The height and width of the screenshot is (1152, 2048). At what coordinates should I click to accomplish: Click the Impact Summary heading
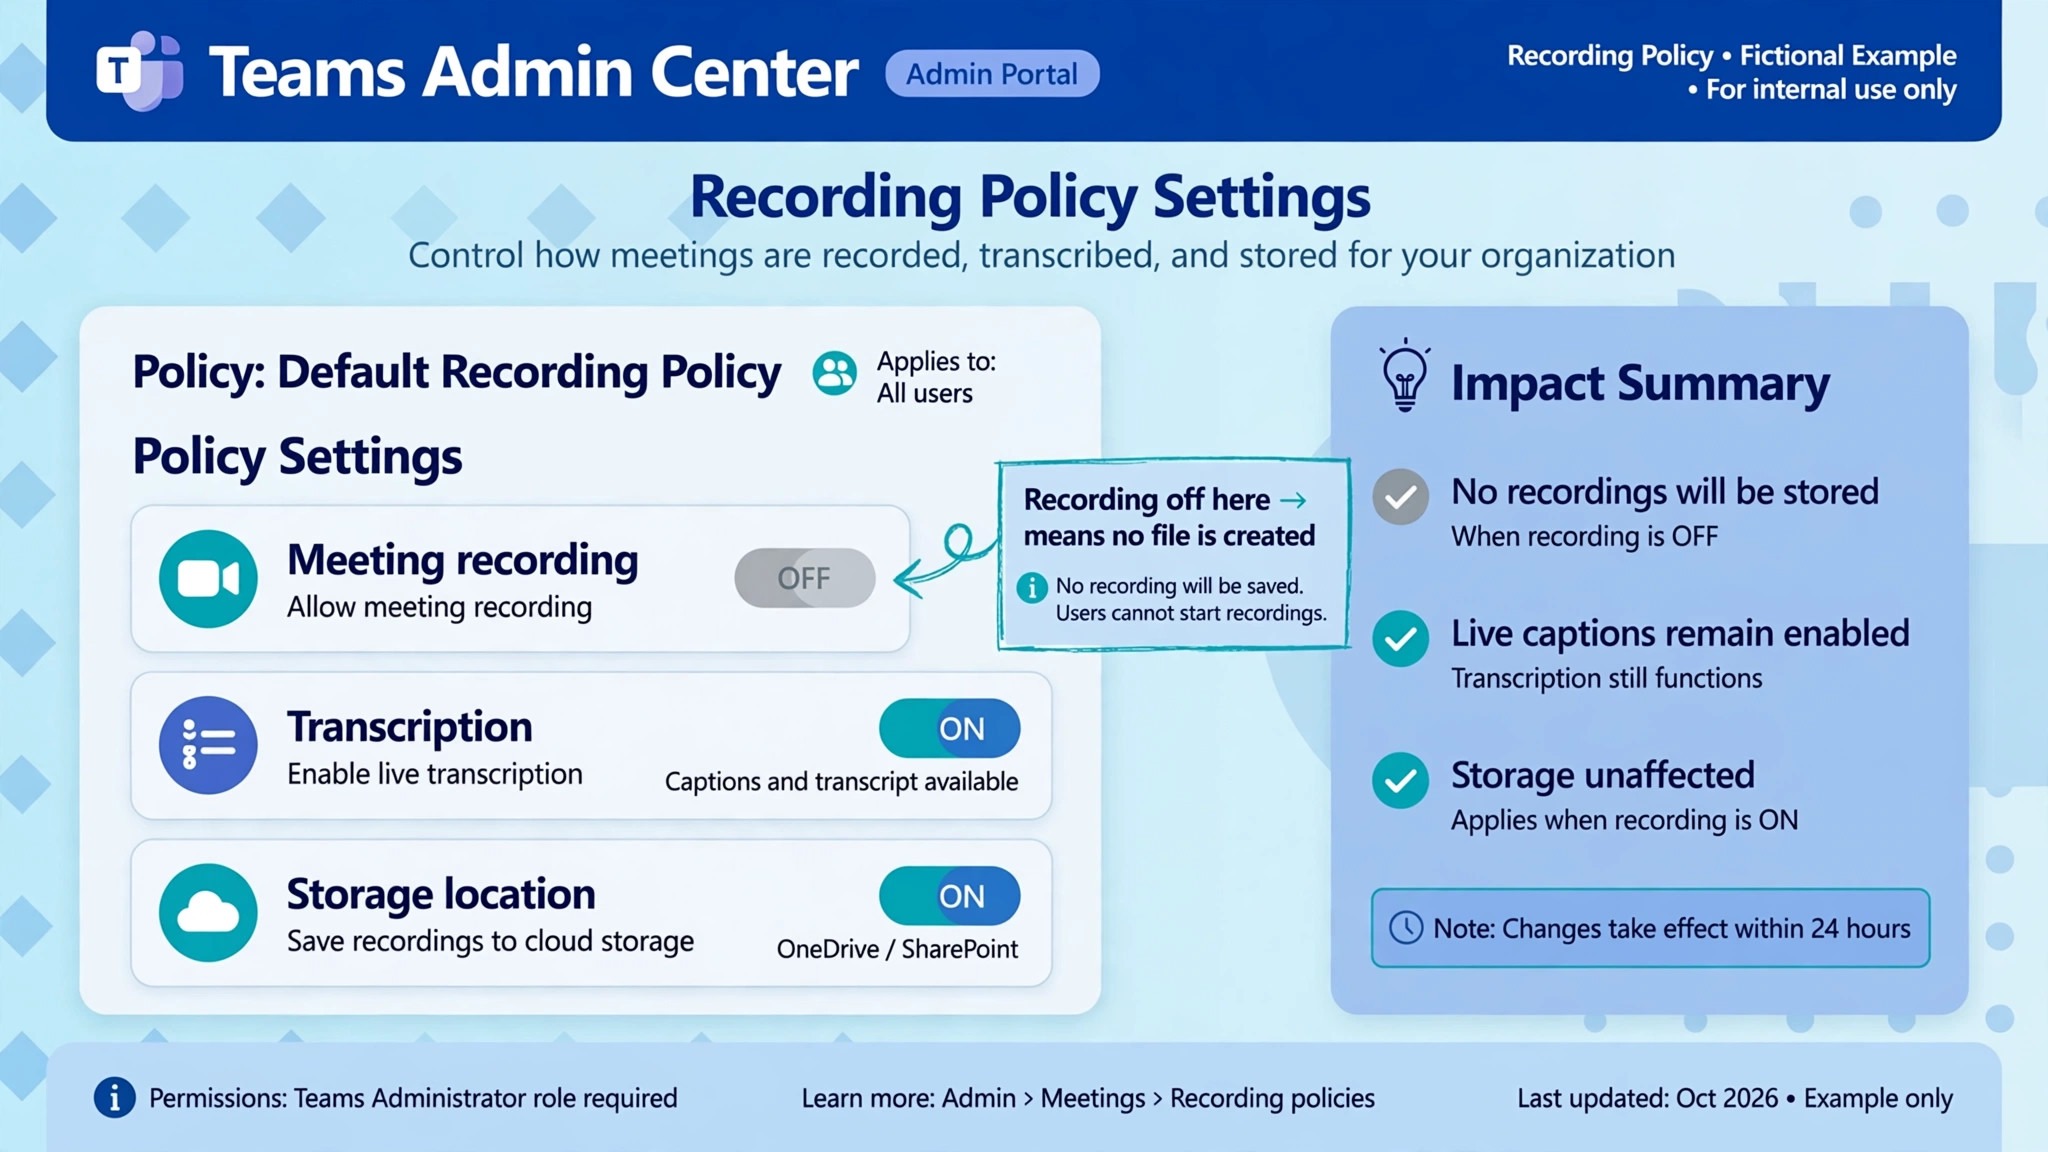click(x=1640, y=384)
